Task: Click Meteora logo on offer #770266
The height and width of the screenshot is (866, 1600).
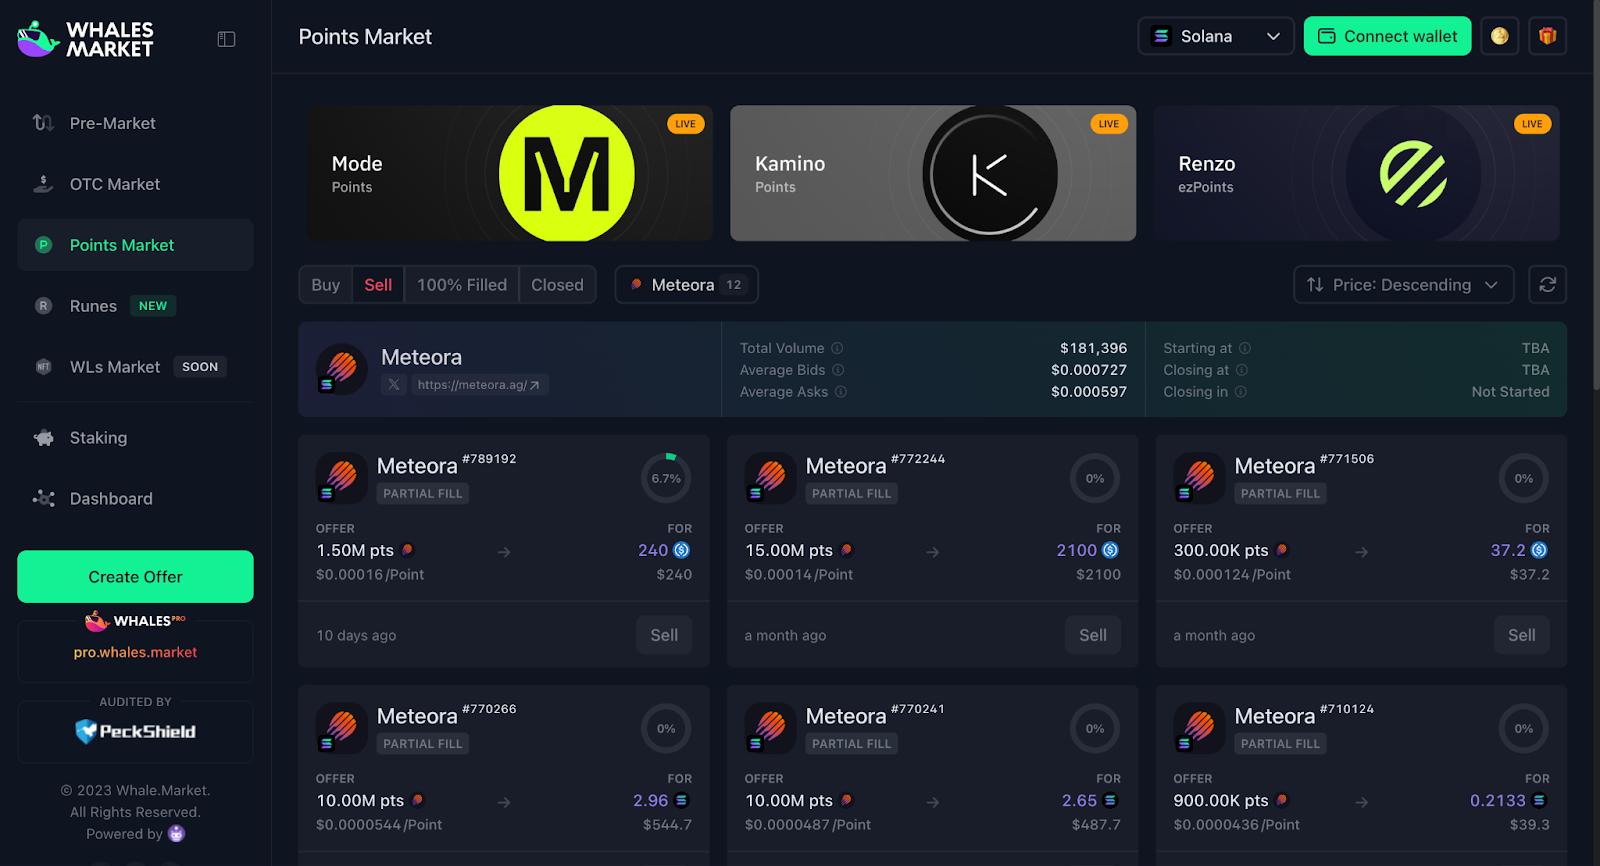Action: (342, 727)
